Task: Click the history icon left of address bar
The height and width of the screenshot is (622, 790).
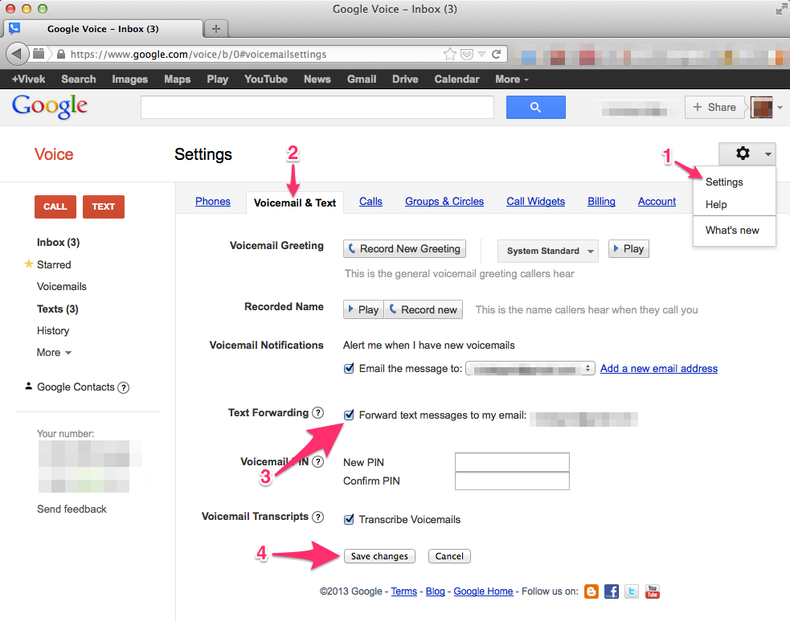Action: pos(38,54)
